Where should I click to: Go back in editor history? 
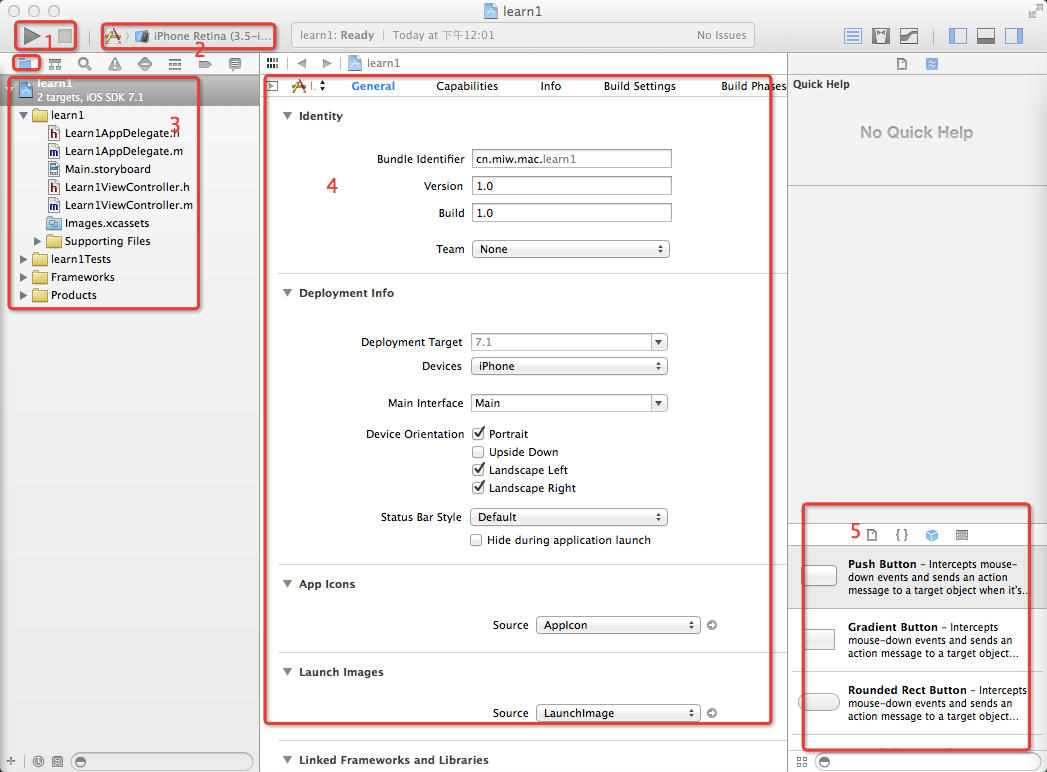[x=302, y=63]
